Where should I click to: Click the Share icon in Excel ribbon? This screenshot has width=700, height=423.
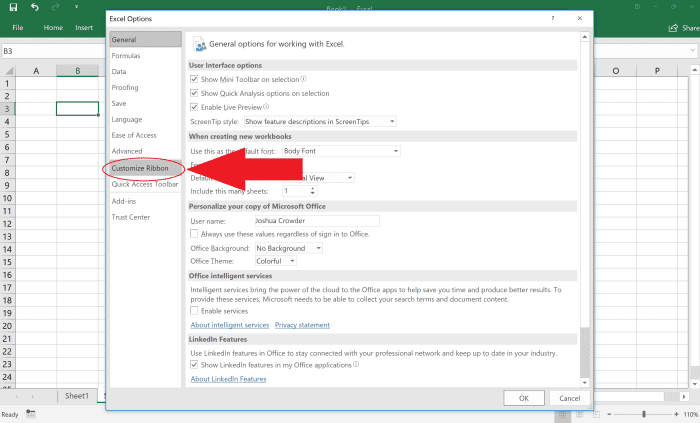click(x=673, y=28)
